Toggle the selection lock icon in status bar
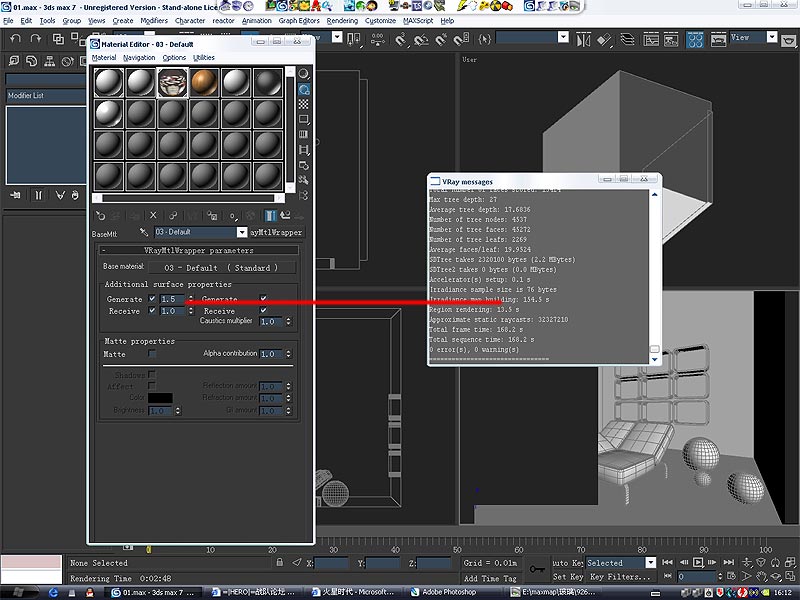The height and width of the screenshot is (600, 800). click(280, 562)
